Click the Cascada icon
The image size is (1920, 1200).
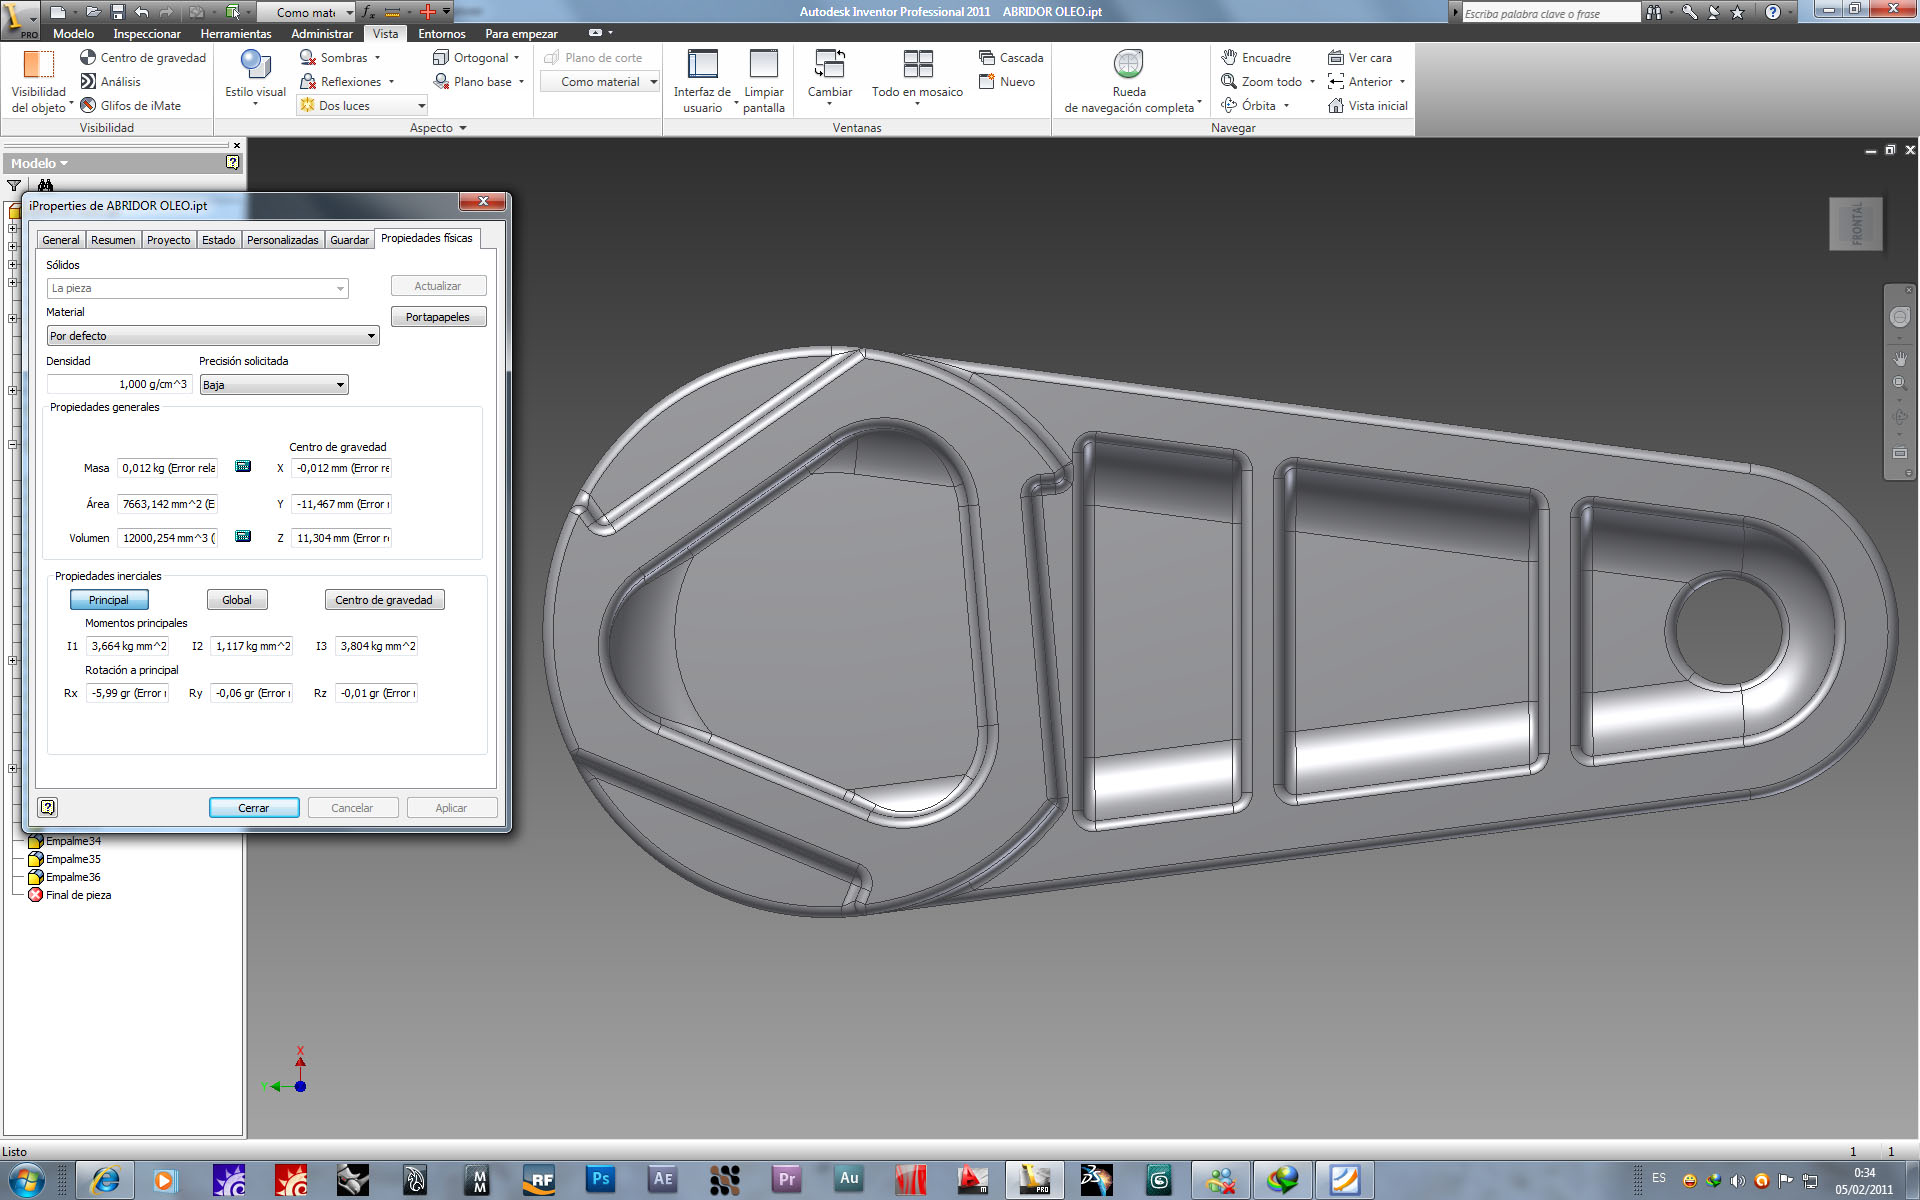(x=987, y=58)
